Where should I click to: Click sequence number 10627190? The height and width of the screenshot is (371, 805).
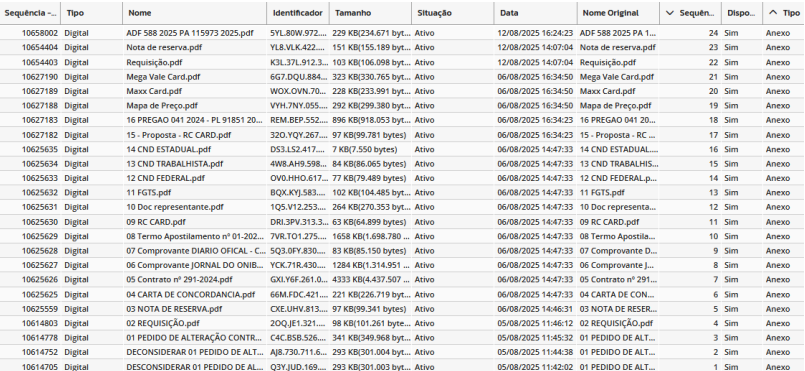click(40, 76)
